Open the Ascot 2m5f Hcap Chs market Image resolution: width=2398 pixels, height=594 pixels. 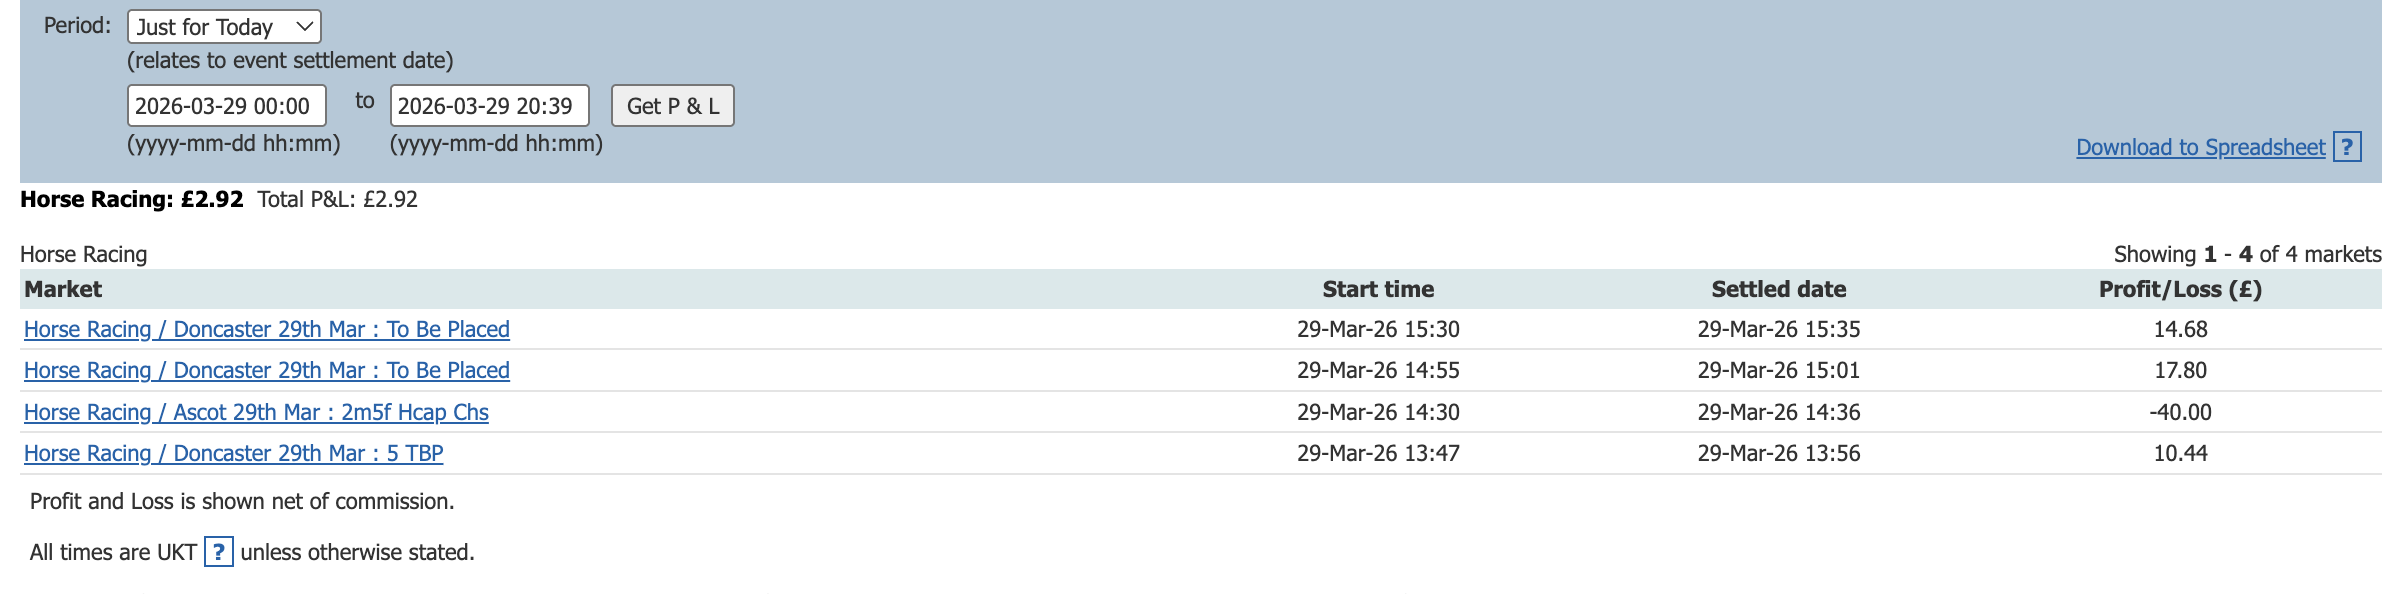click(x=256, y=412)
